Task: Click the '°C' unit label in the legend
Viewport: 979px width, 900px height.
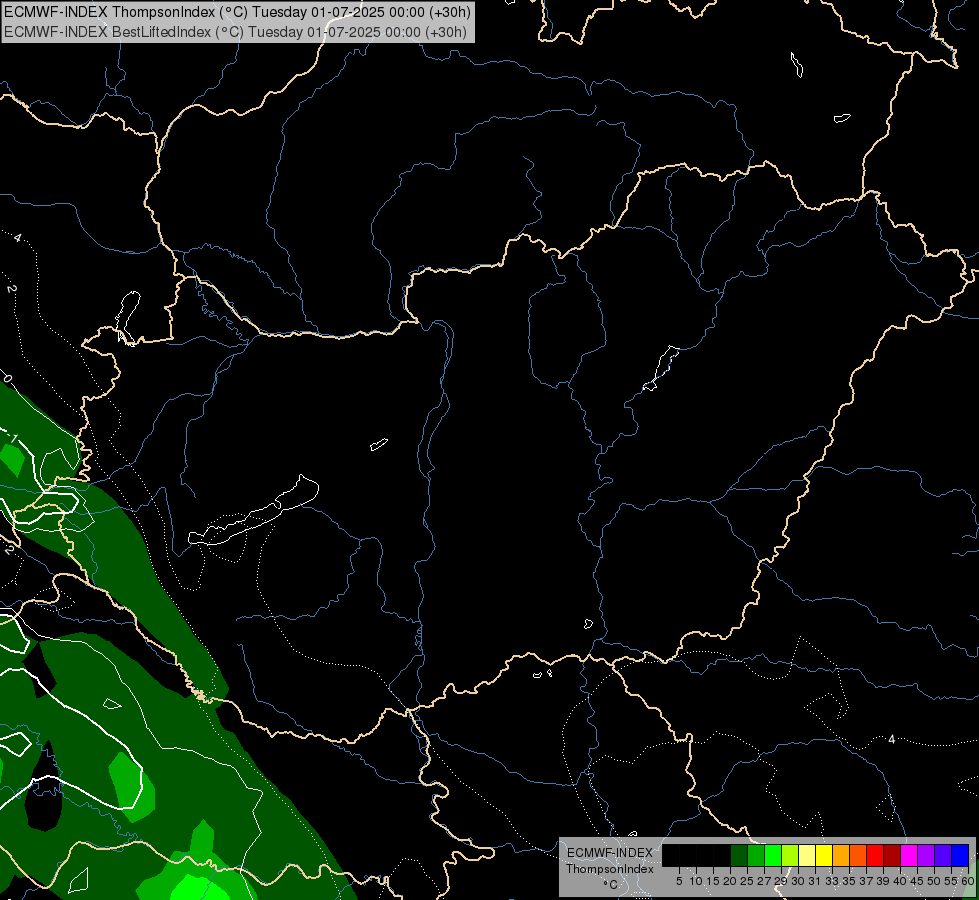Action: (x=611, y=884)
